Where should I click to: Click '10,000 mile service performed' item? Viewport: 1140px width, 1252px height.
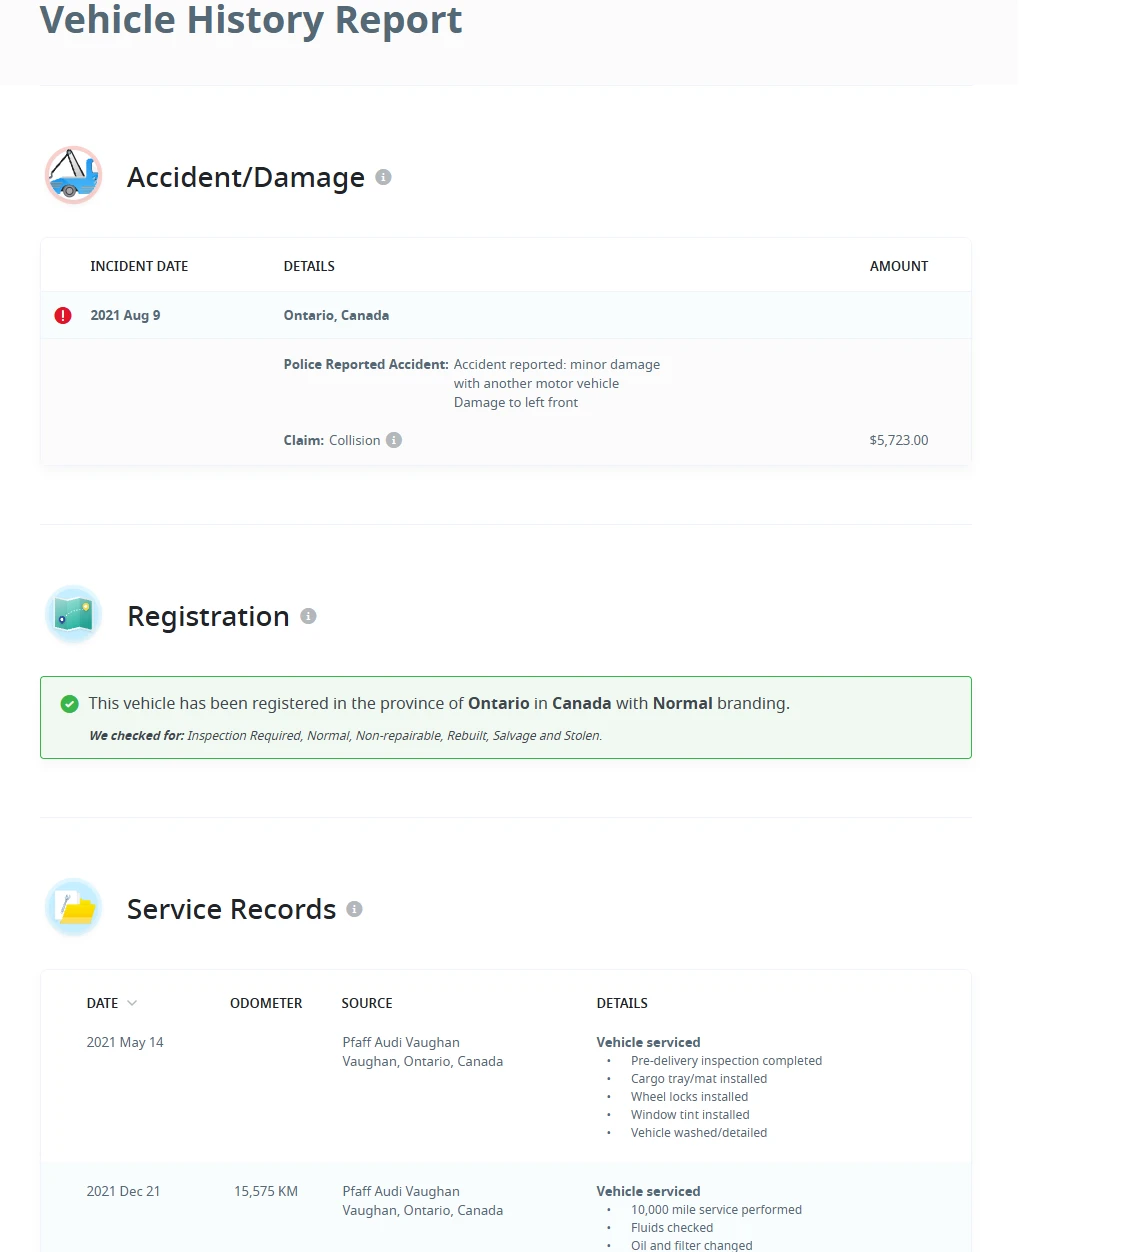tap(716, 1210)
